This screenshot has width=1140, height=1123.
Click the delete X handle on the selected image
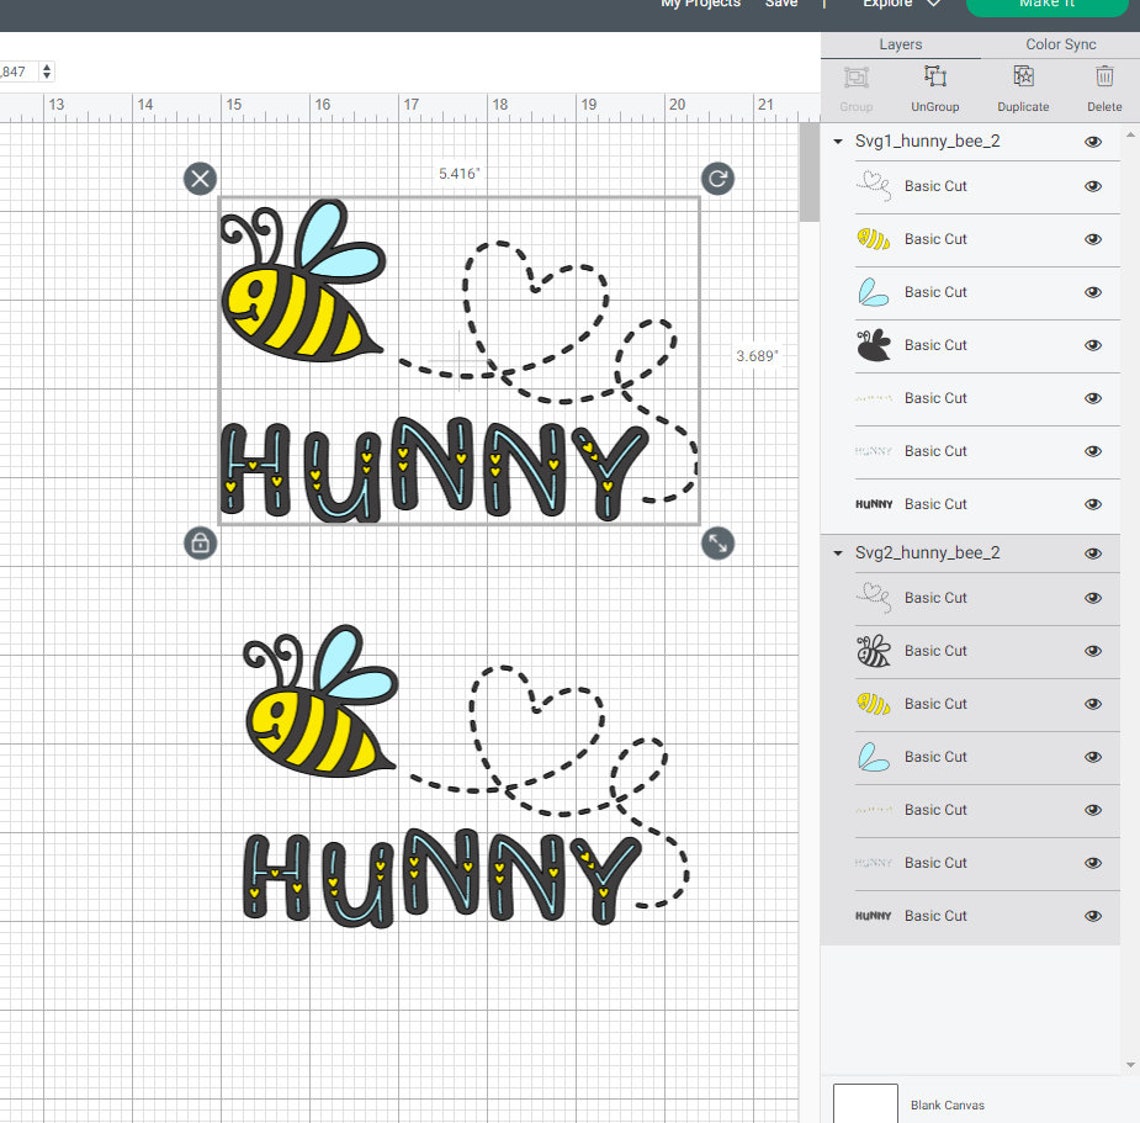(200, 178)
